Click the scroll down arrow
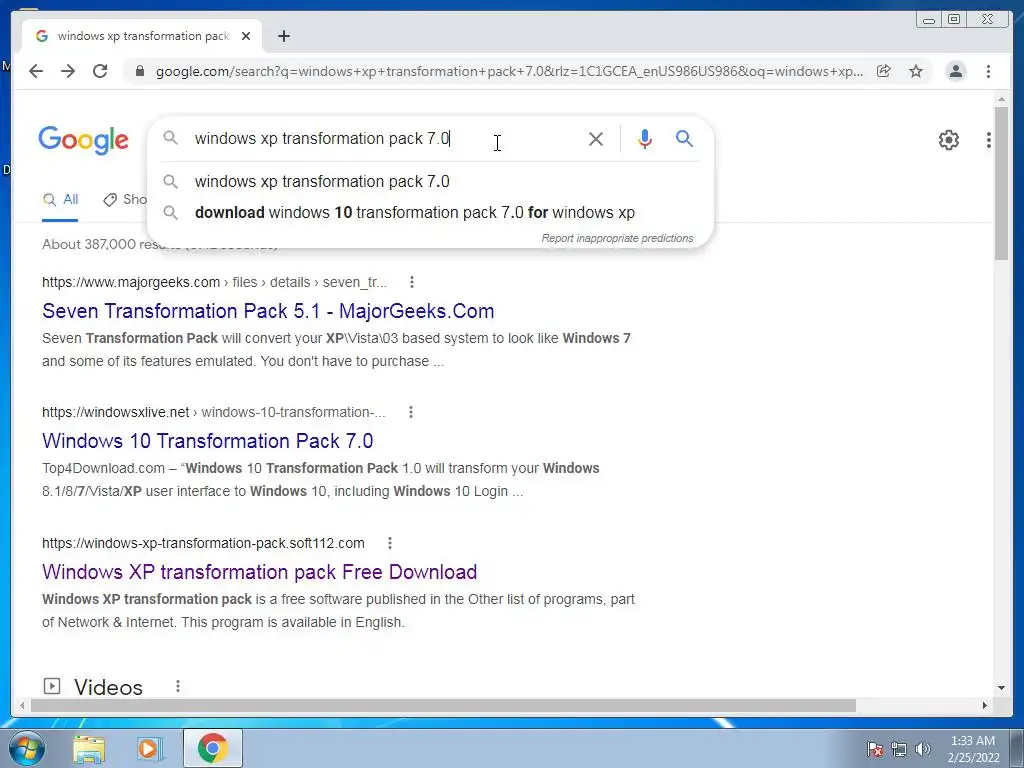This screenshot has height=768, width=1024. click(1001, 688)
